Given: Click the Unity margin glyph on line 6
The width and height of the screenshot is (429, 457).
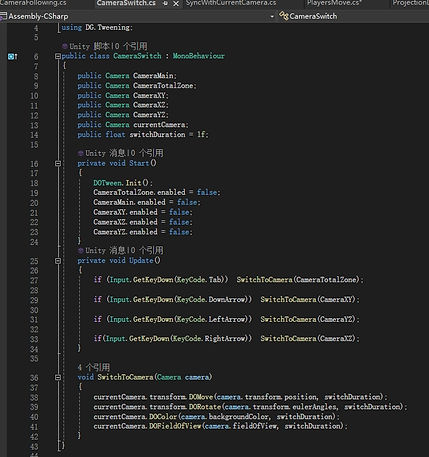Looking at the screenshot, I should pos(12,56).
